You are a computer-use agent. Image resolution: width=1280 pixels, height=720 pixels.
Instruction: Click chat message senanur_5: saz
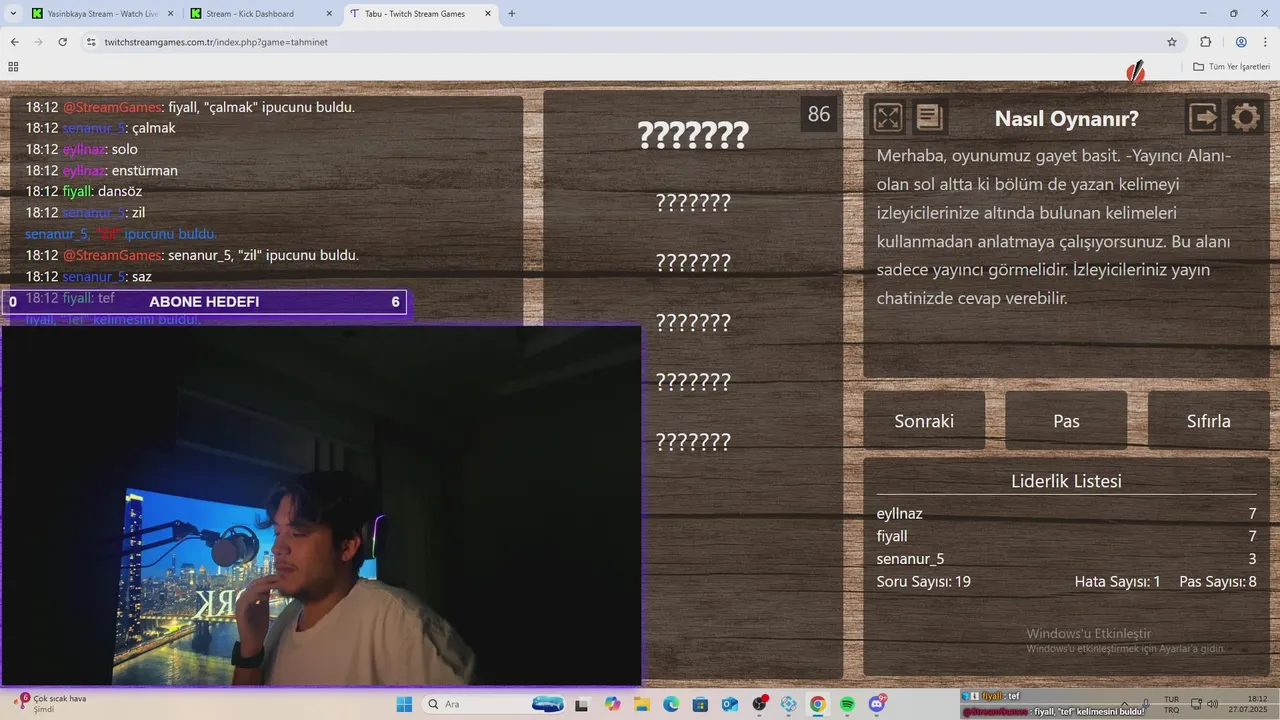[89, 276]
